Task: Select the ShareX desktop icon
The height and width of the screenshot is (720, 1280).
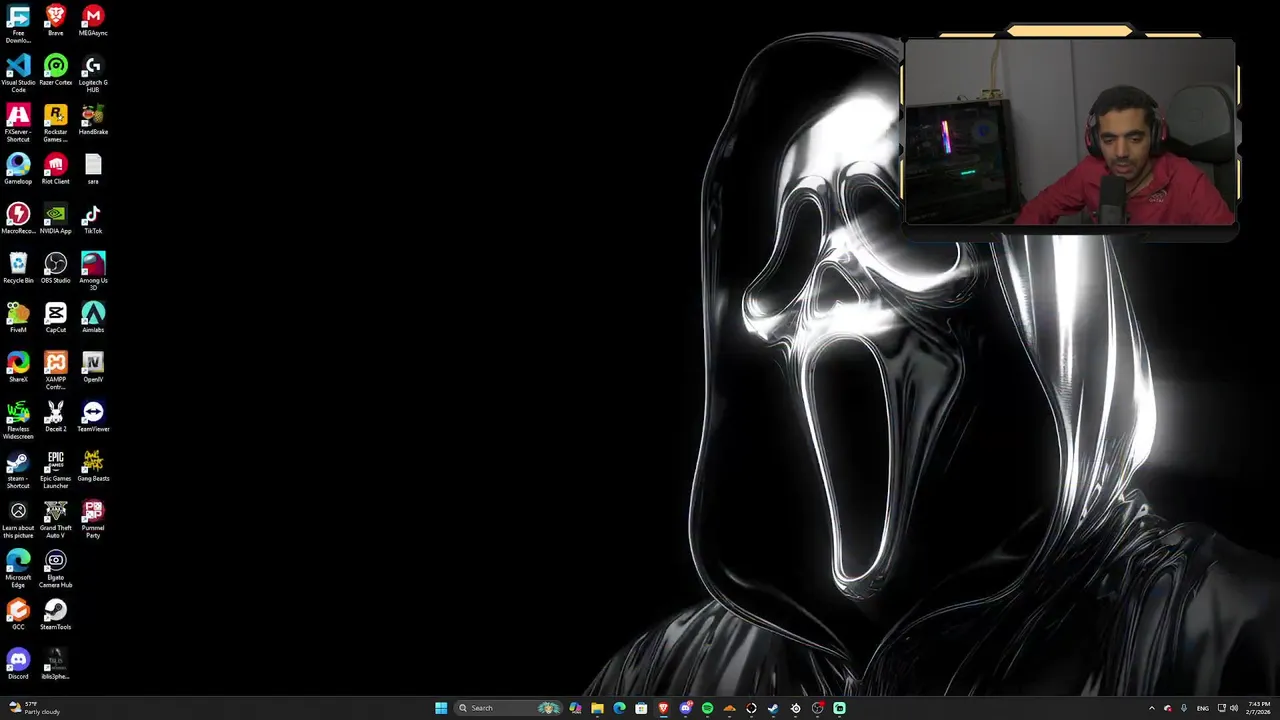Action: (18, 368)
